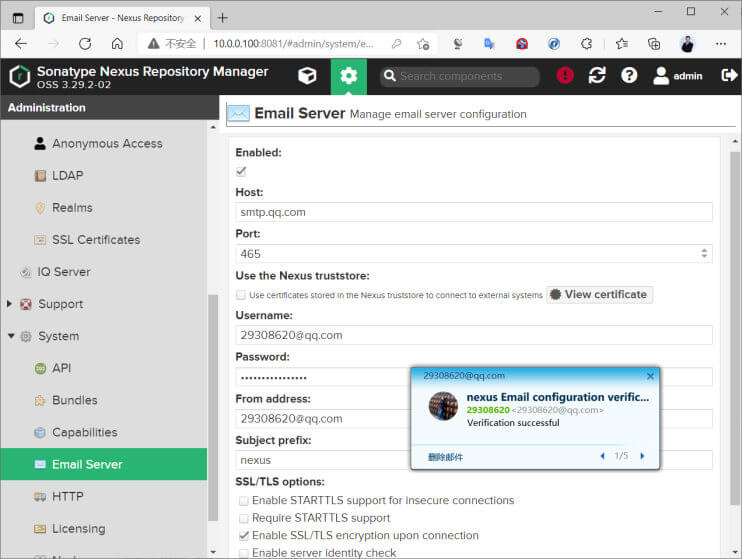Open Capabilities under System
This screenshot has height=559, width=742.
[x=84, y=433]
